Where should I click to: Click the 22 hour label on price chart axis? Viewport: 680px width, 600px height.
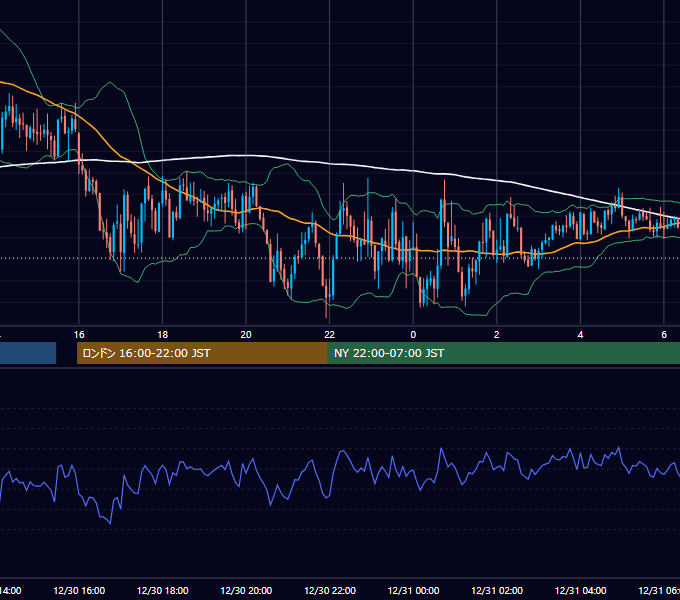(330, 335)
